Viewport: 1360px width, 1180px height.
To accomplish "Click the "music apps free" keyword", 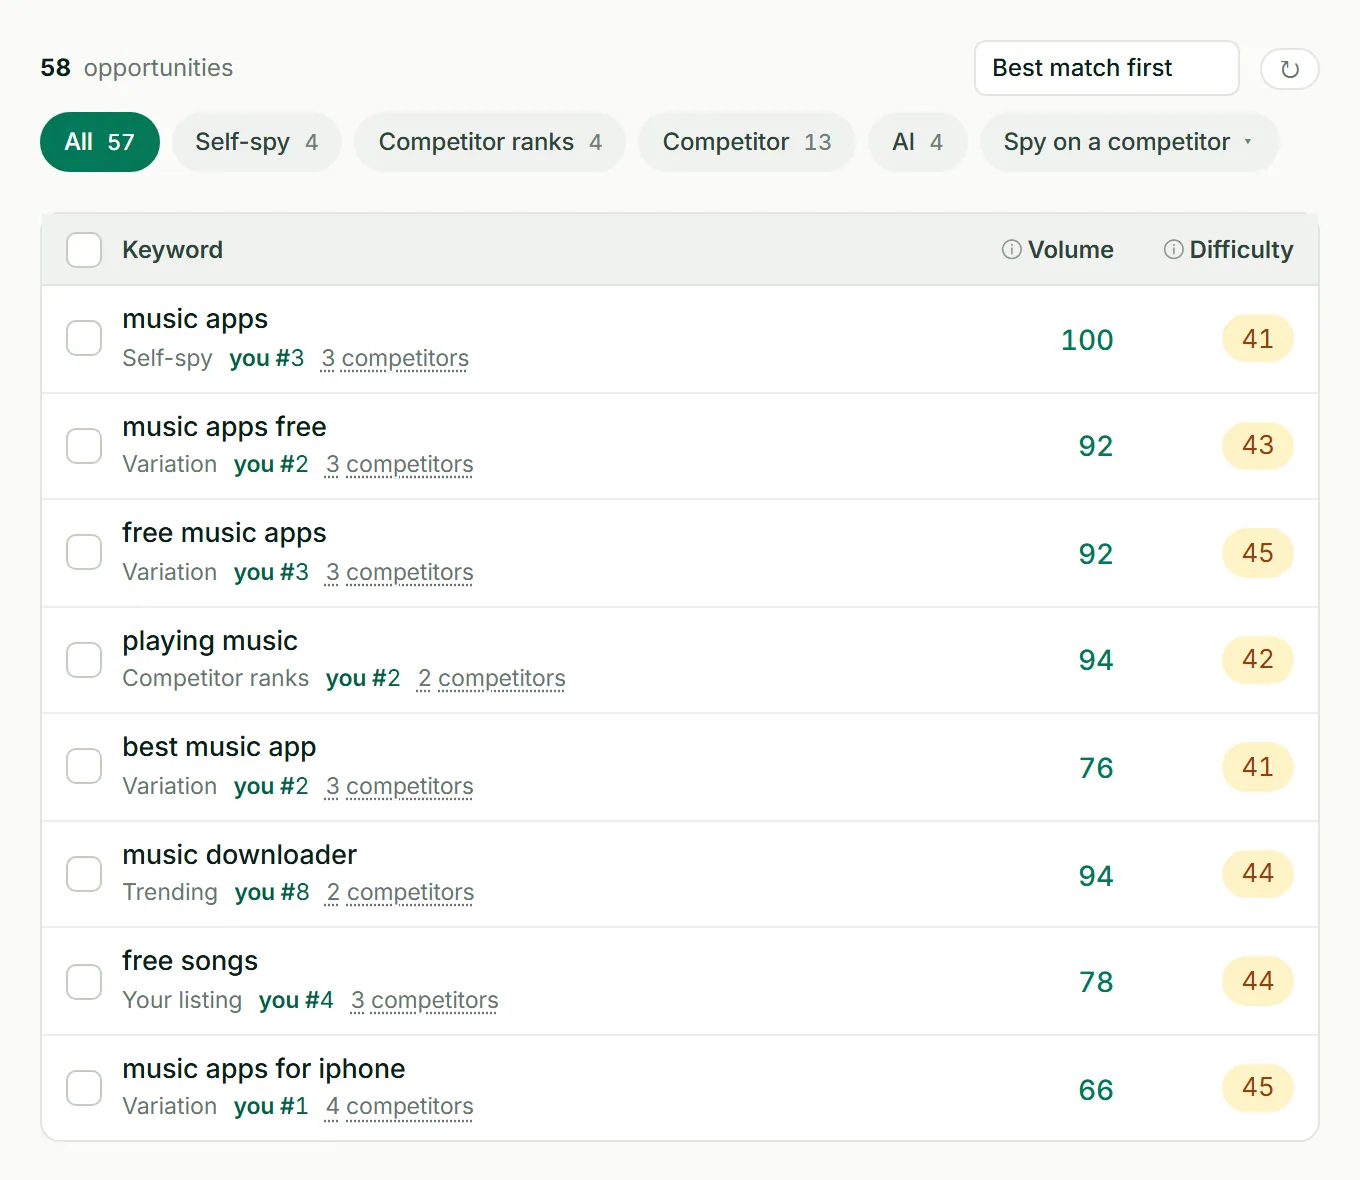I will tap(224, 427).
